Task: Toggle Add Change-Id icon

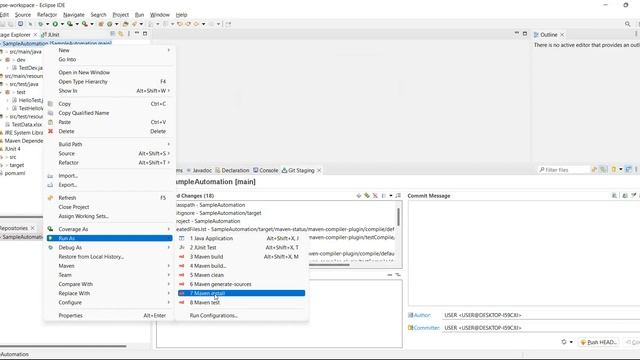Action: [634, 196]
